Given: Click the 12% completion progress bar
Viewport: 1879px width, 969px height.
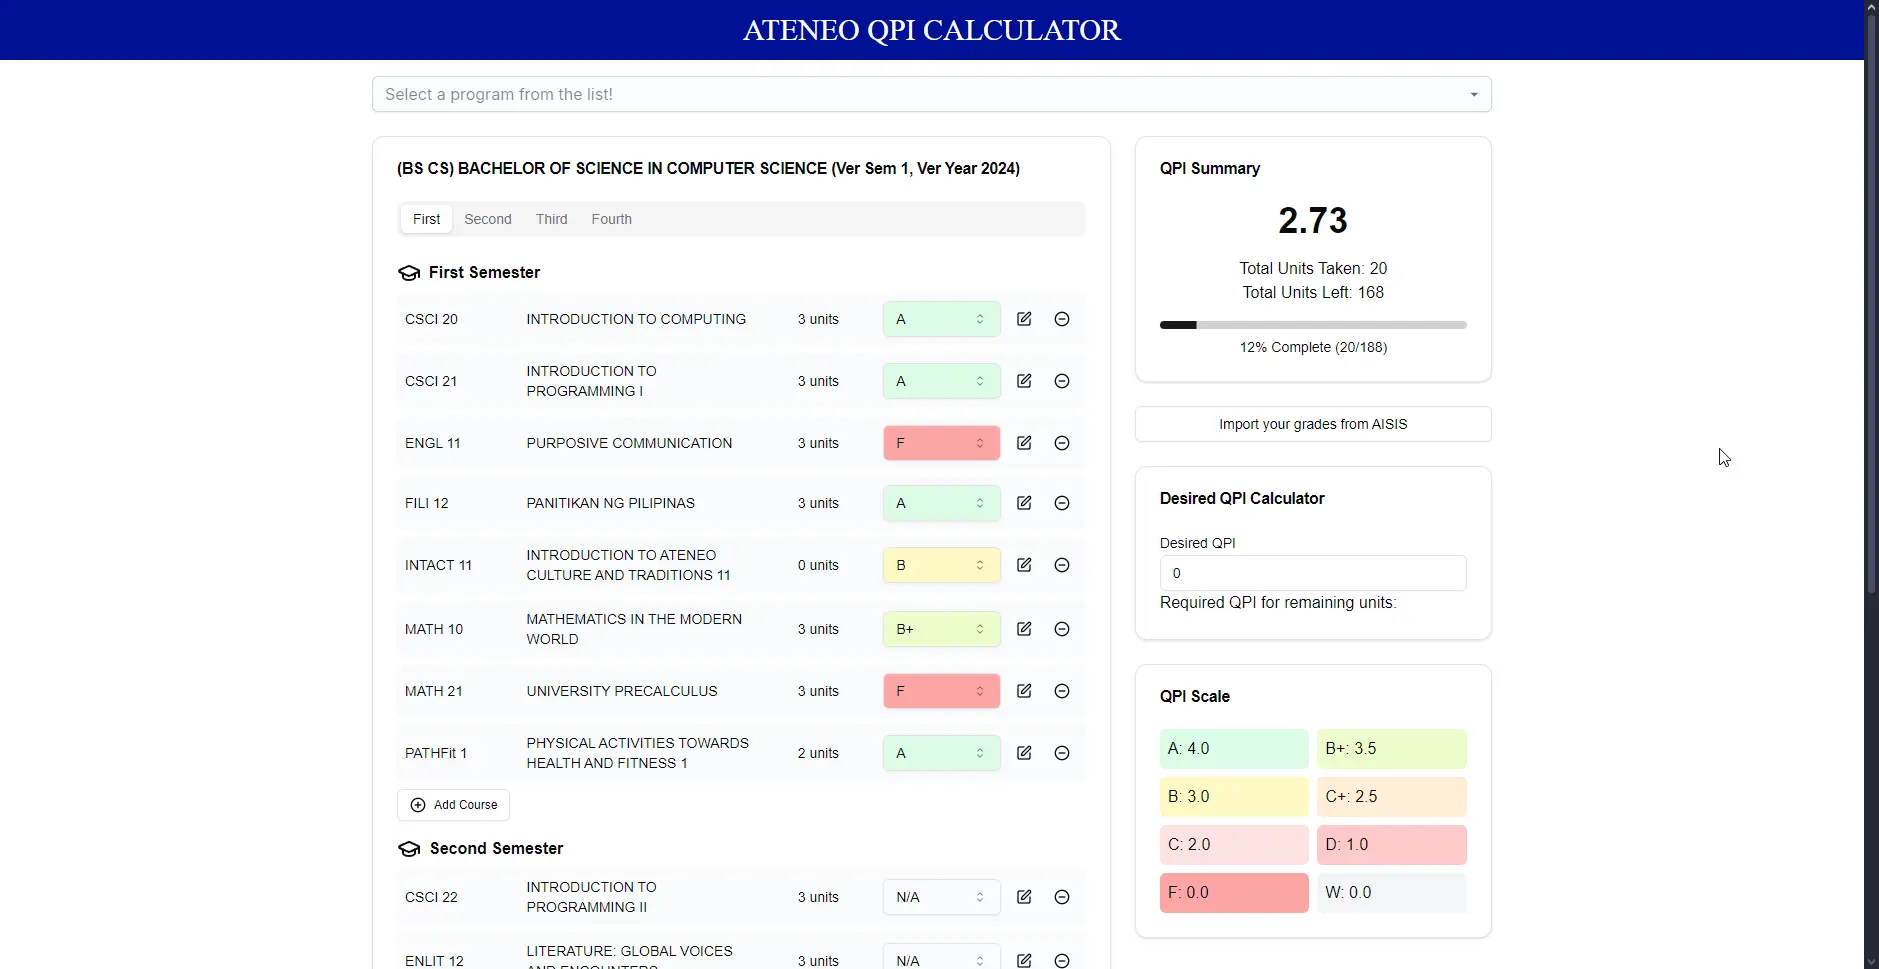Looking at the screenshot, I should [1312, 325].
